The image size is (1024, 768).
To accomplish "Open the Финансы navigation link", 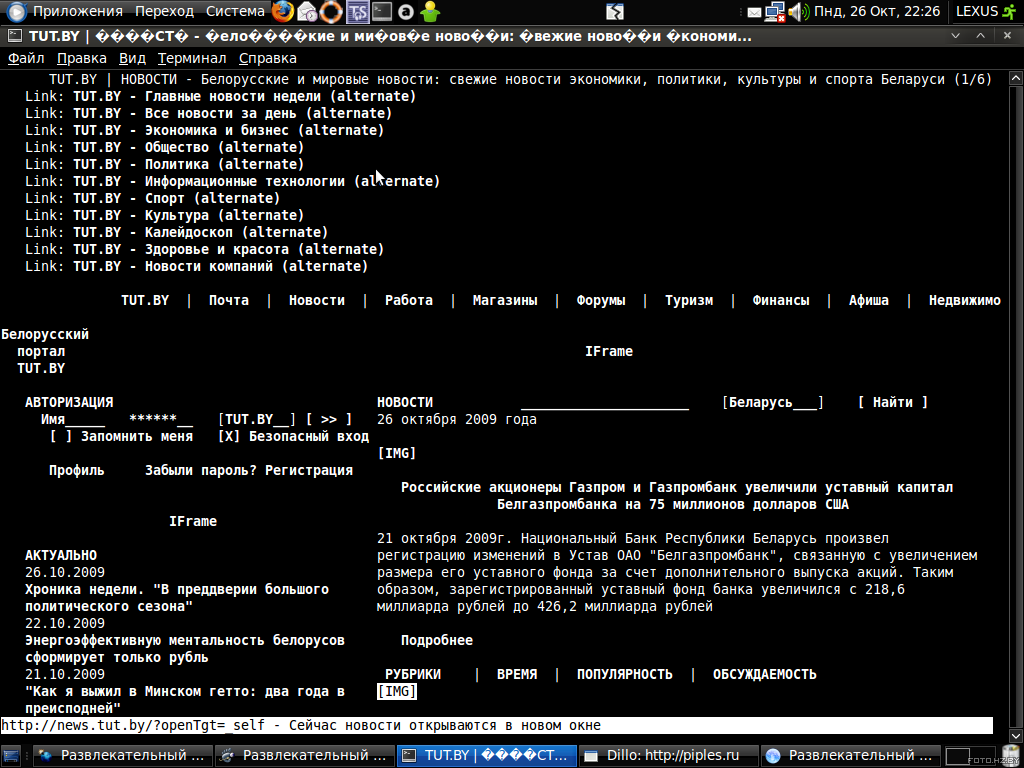I will tap(781, 300).
